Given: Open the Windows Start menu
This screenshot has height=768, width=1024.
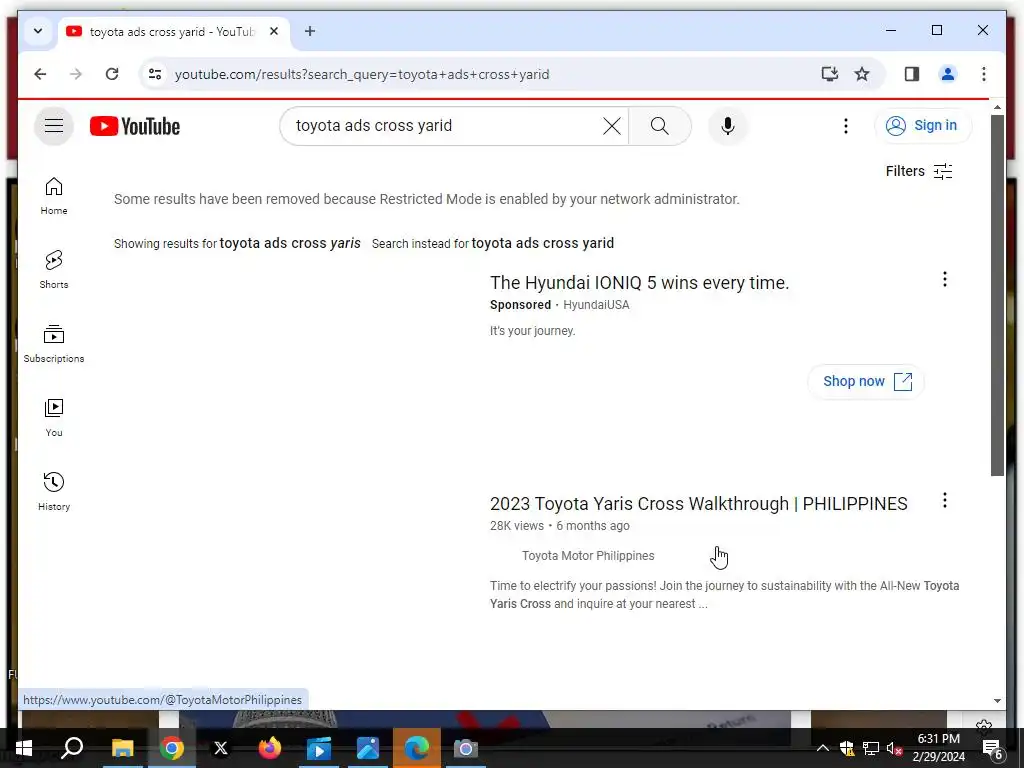Looking at the screenshot, I should coord(24,748).
